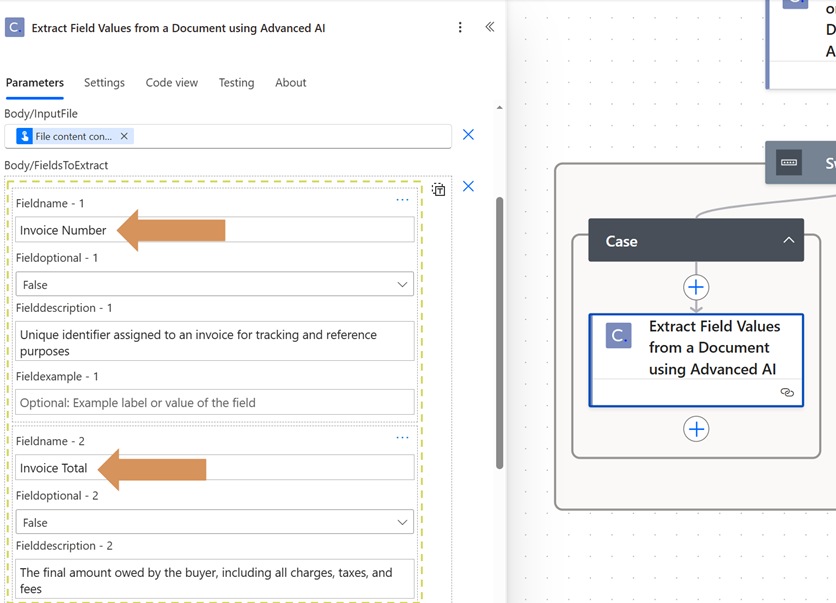Image resolution: width=836 pixels, height=603 pixels.
Task: Remove the Body/InputFile parameter X icon
Action: tap(468, 135)
